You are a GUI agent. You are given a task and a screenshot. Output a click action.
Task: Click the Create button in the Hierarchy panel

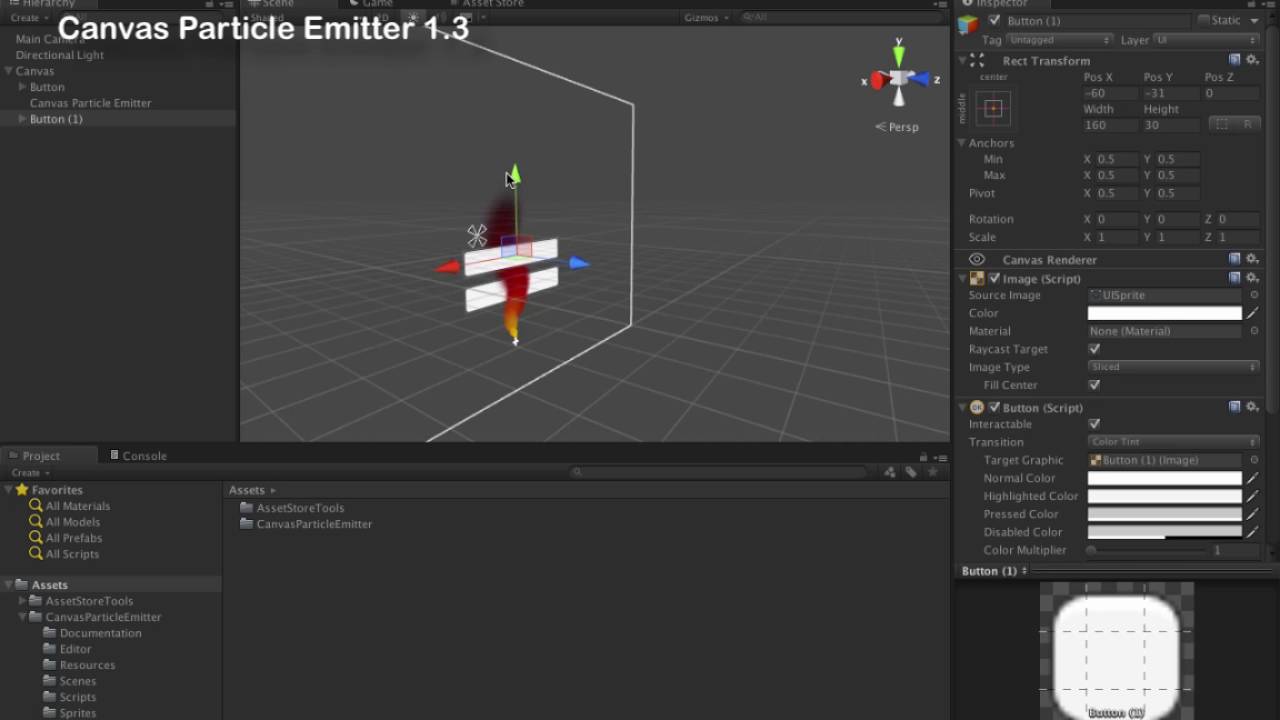(x=27, y=17)
